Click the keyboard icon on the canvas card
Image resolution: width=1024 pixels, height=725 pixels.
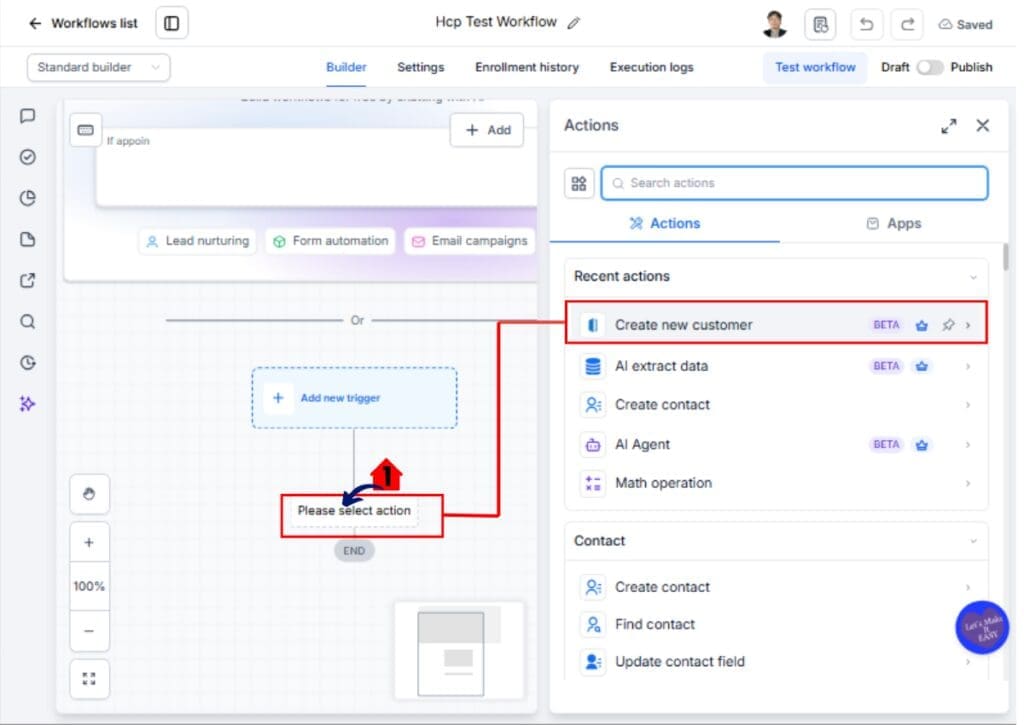tap(86, 130)
